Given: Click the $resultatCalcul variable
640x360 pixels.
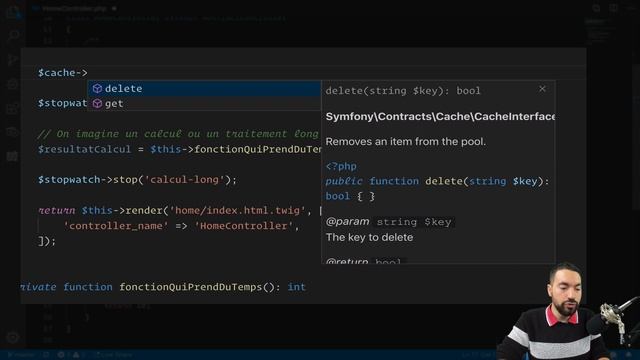Looking at the screenshot, I should [84, 149].
